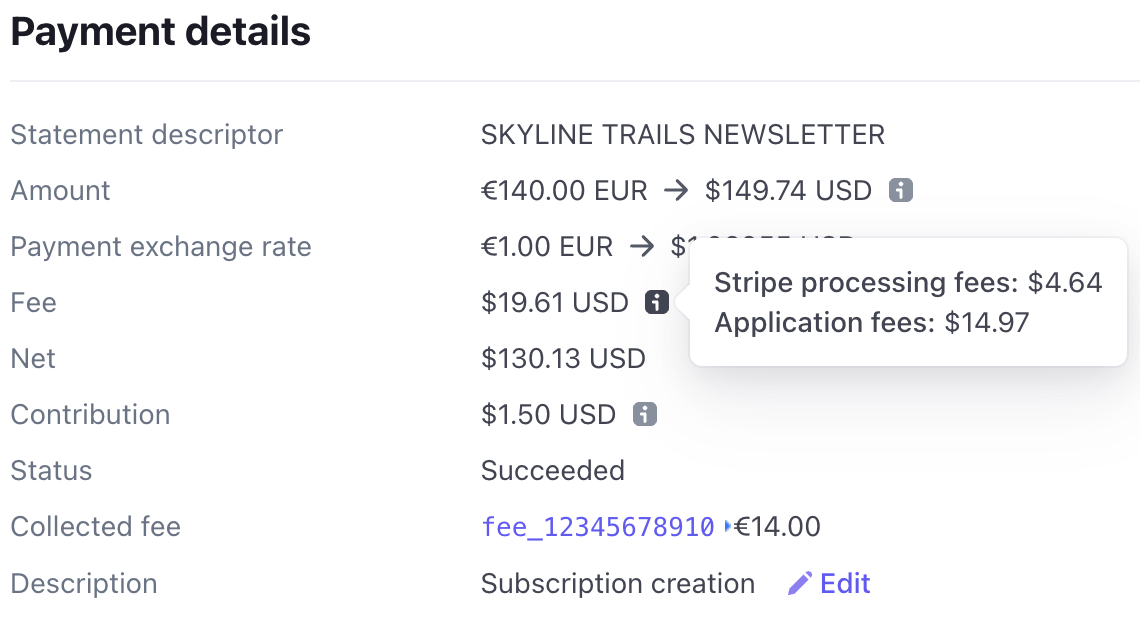Open the info icon beside Contribution amount

click(x=644, y=414)
